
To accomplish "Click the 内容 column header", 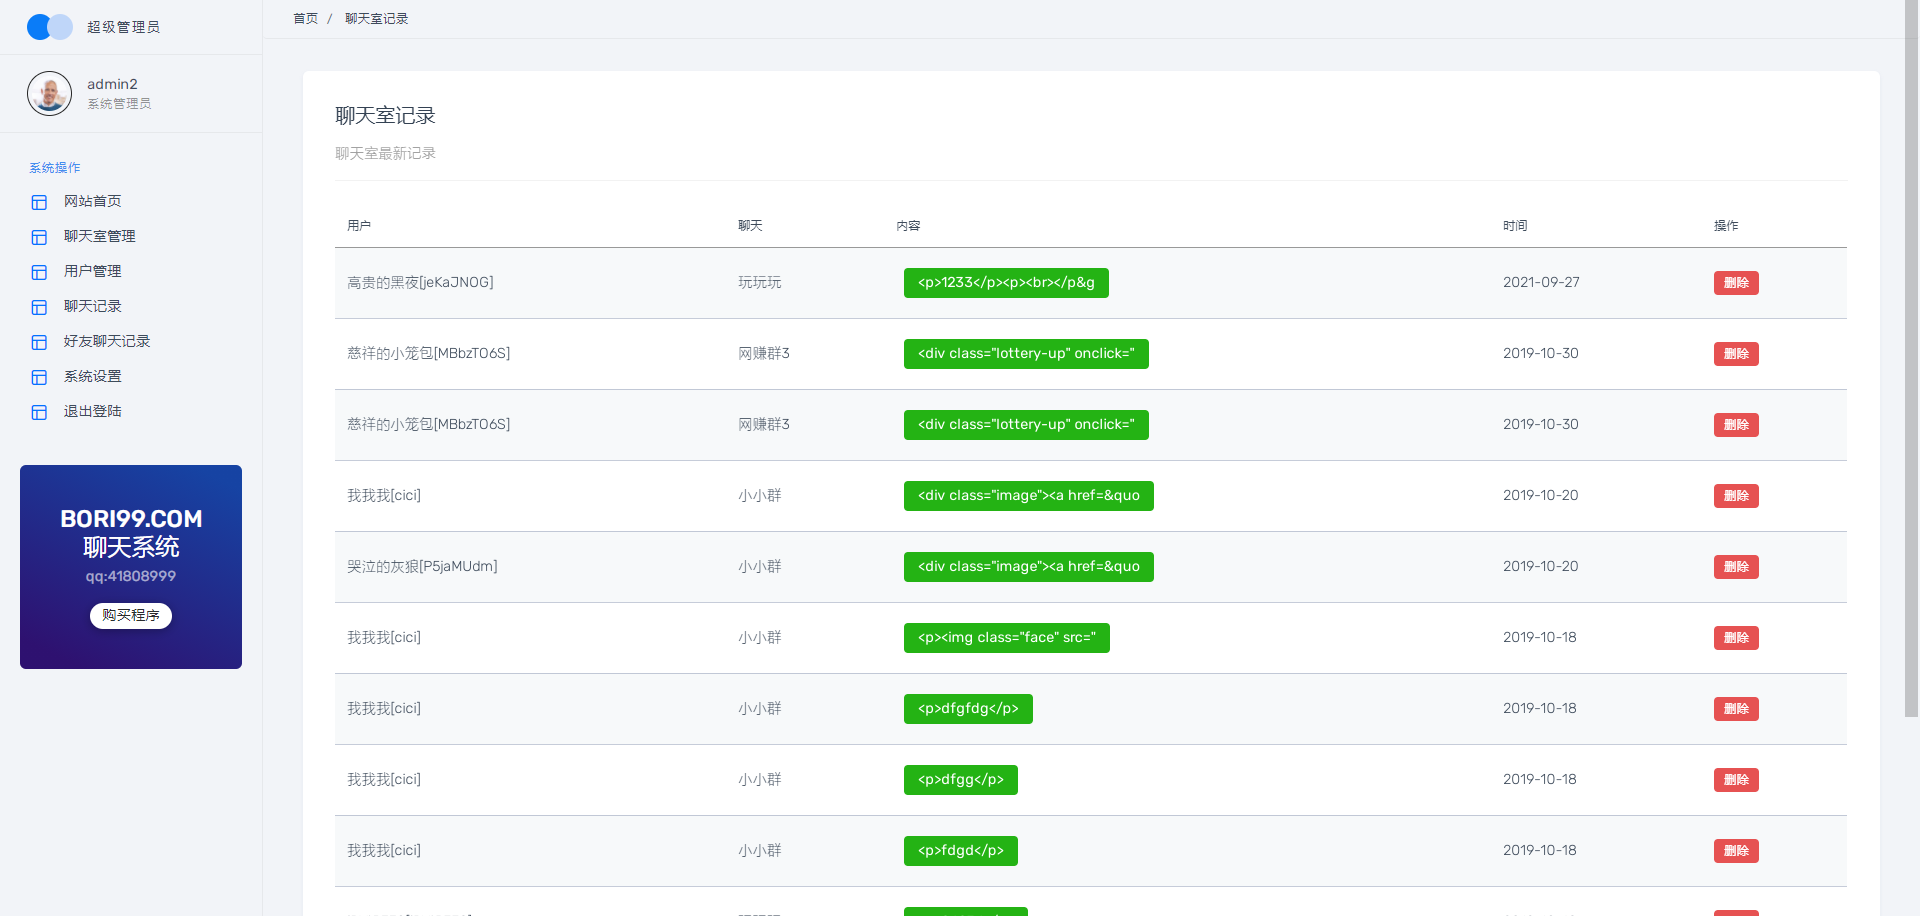I will pyautogui.click(x=908, y=226).
